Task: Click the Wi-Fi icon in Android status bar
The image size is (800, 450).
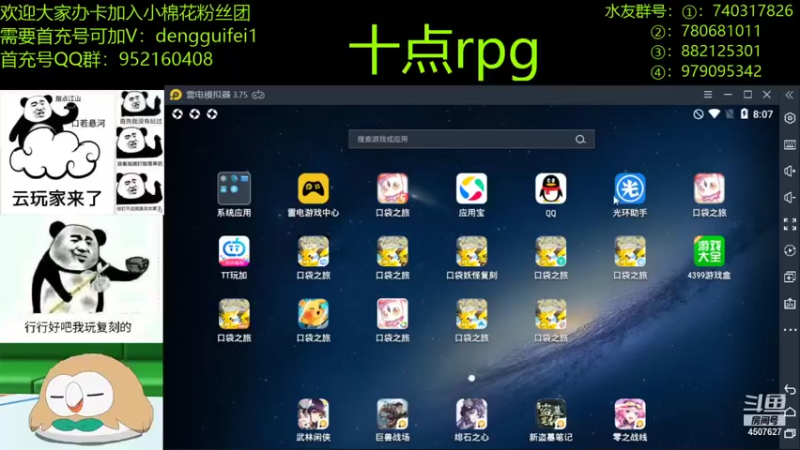Action: [x=714, y=114]
